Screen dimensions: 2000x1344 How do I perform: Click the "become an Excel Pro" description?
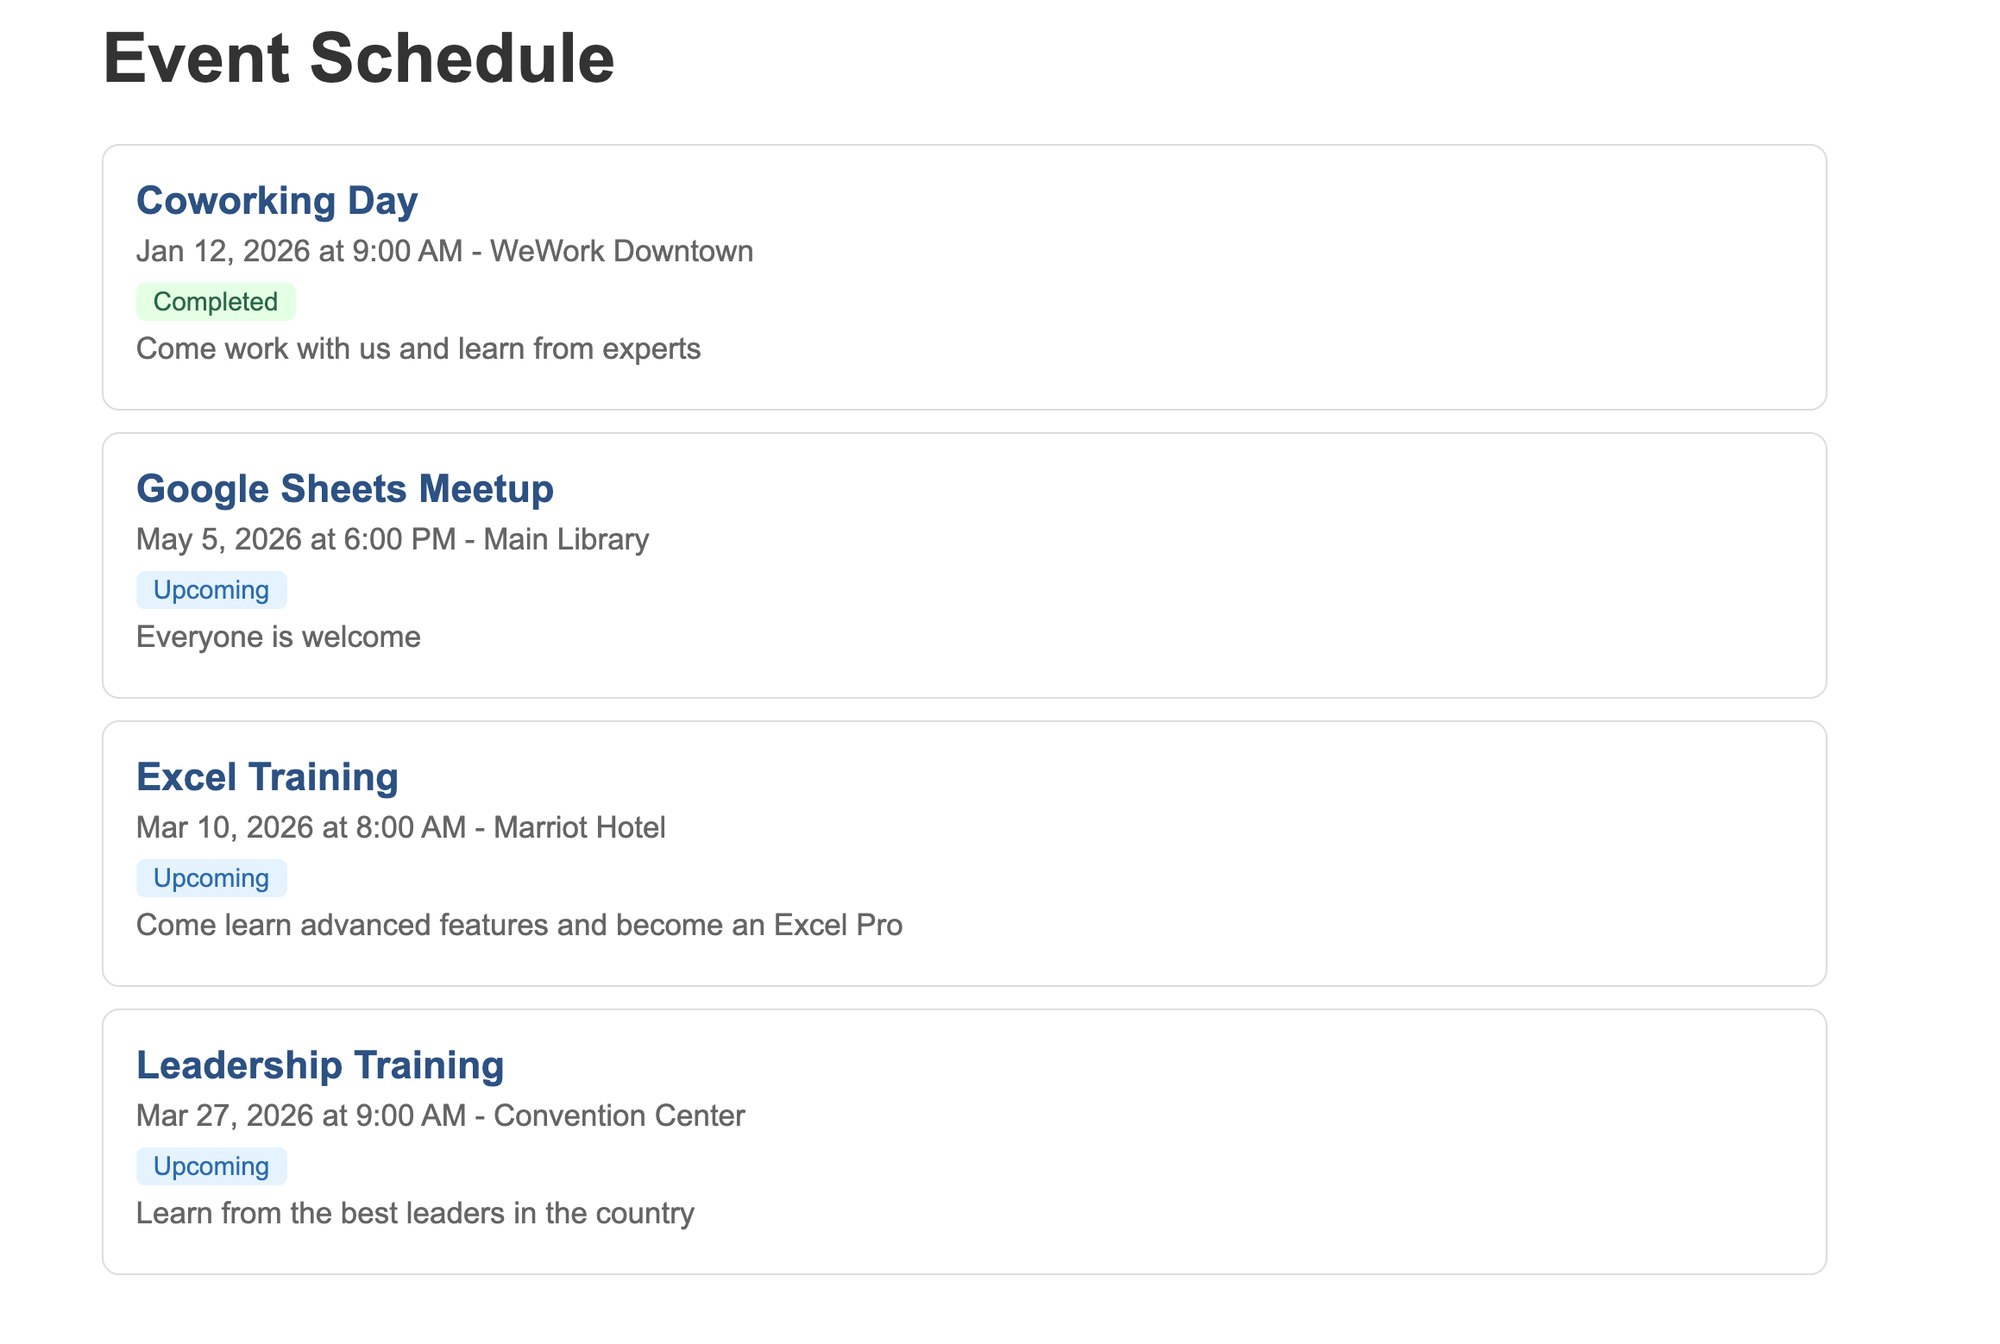pos(519,925)
